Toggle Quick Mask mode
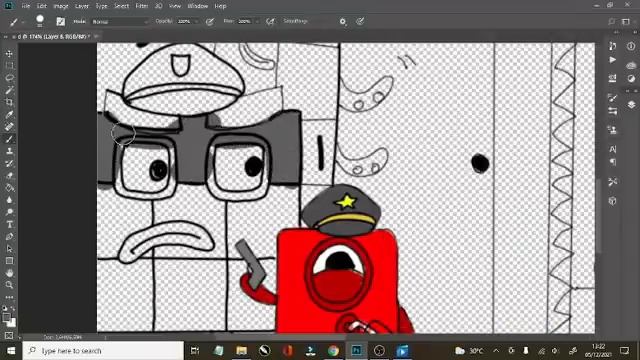 9,336
